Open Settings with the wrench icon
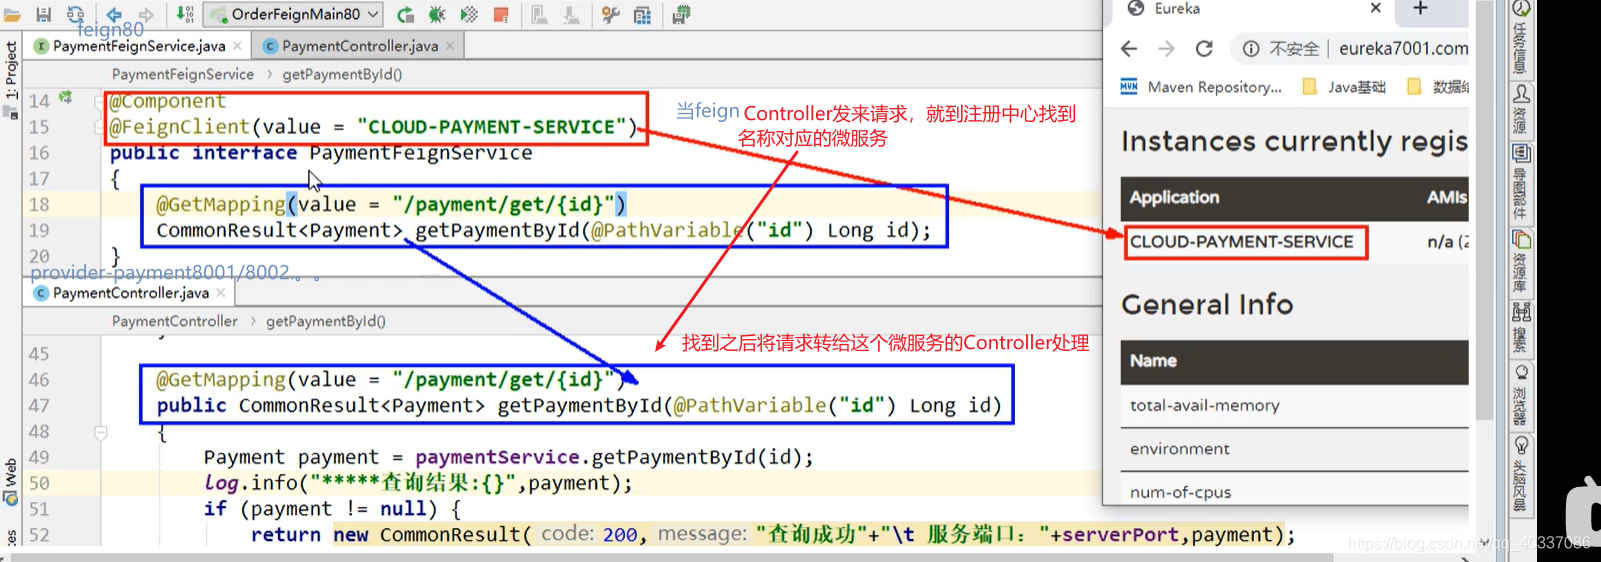Image resolution: width=1601 pixels, height=562 pixels. pyautogui.click(x=610, y=15)
